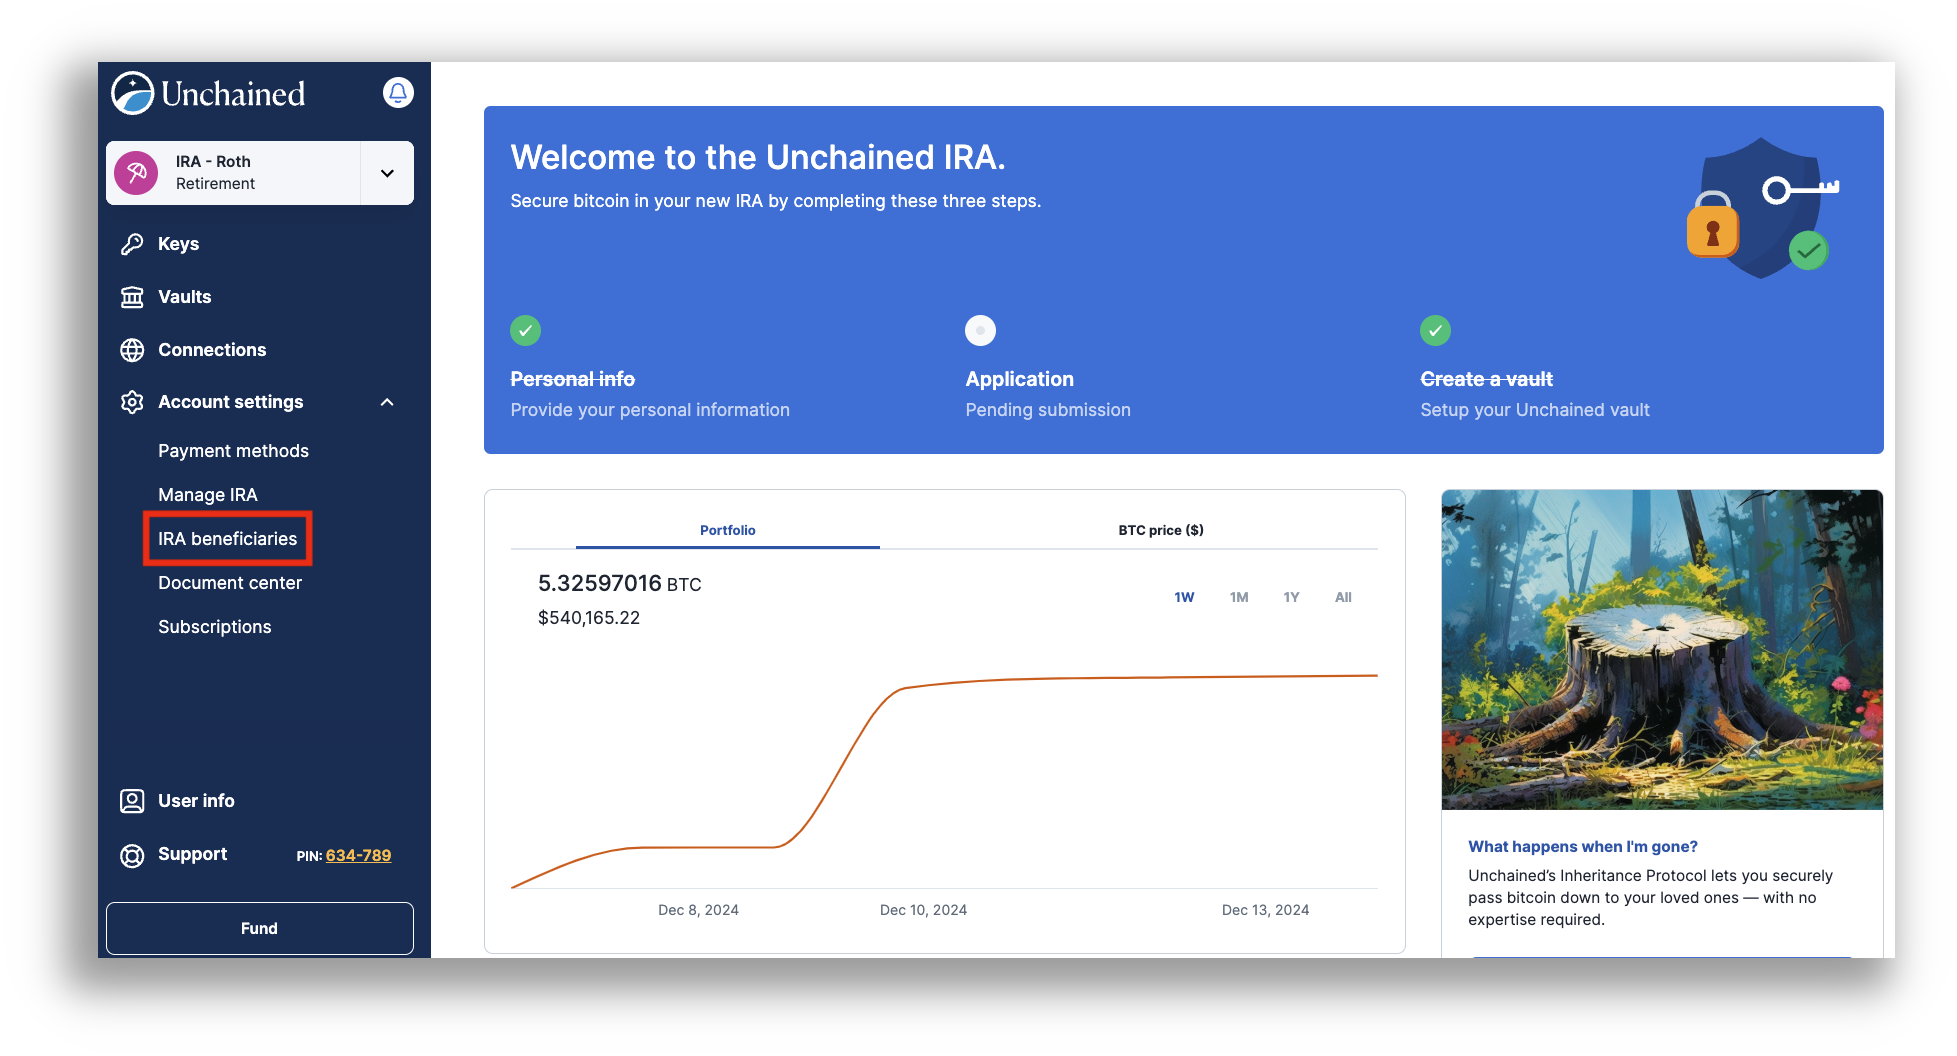The height and width of the screenshot is (1056, 1957).
Task: Select the 1Y chart range
Action: (x=1291, y=597)
